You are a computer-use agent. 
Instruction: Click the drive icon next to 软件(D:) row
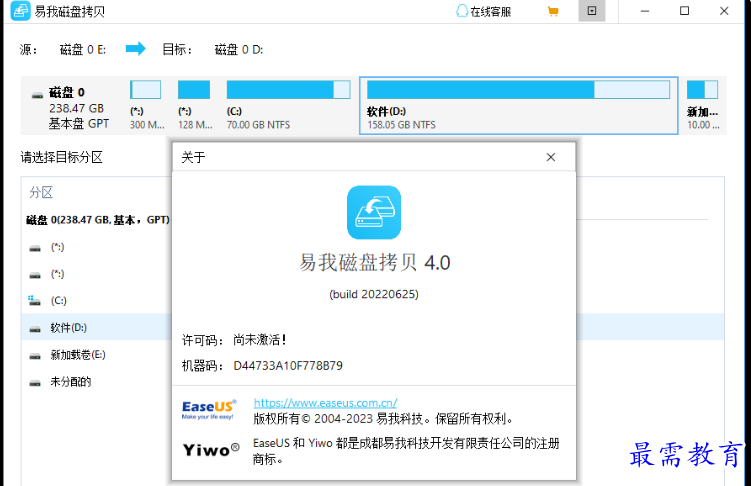[34, 328]
